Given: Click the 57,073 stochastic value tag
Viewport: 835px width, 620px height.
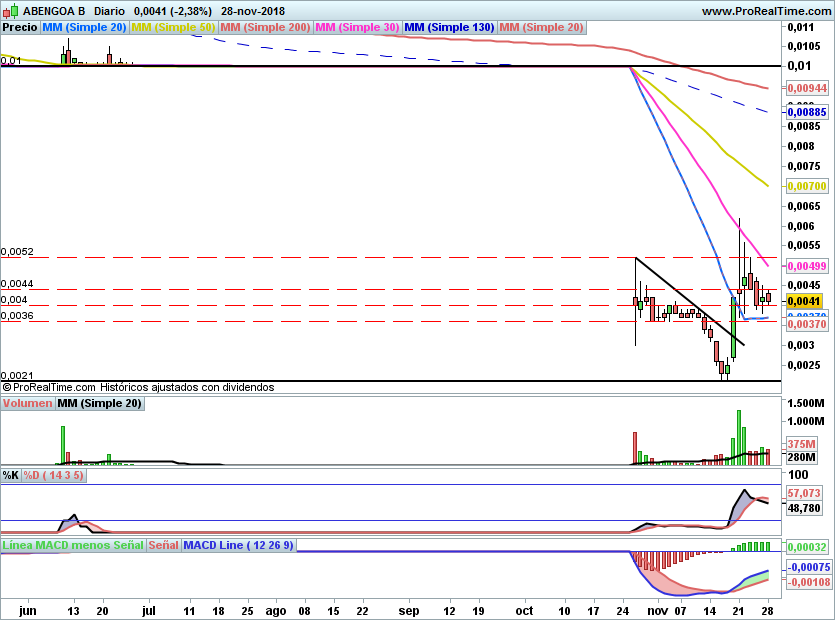Looking at the screenshot, I should point(804,493).
